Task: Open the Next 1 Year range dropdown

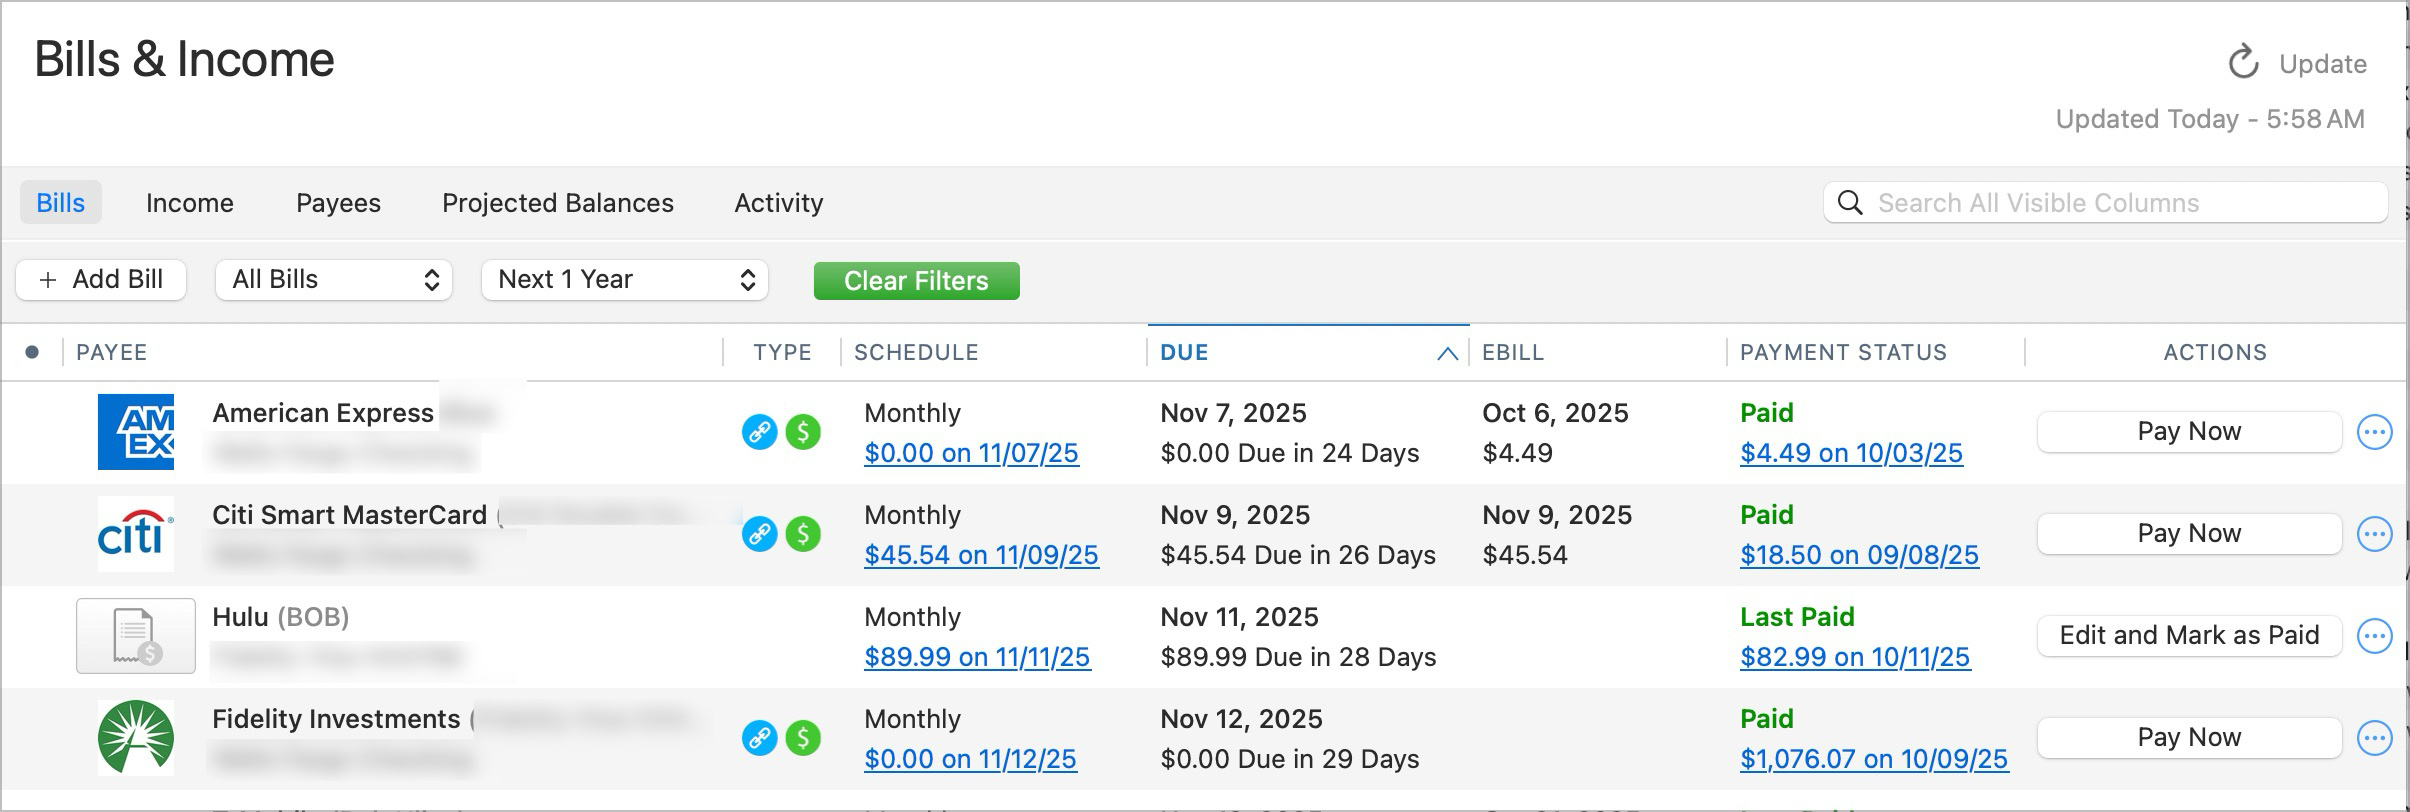Action: click(625, 280)
